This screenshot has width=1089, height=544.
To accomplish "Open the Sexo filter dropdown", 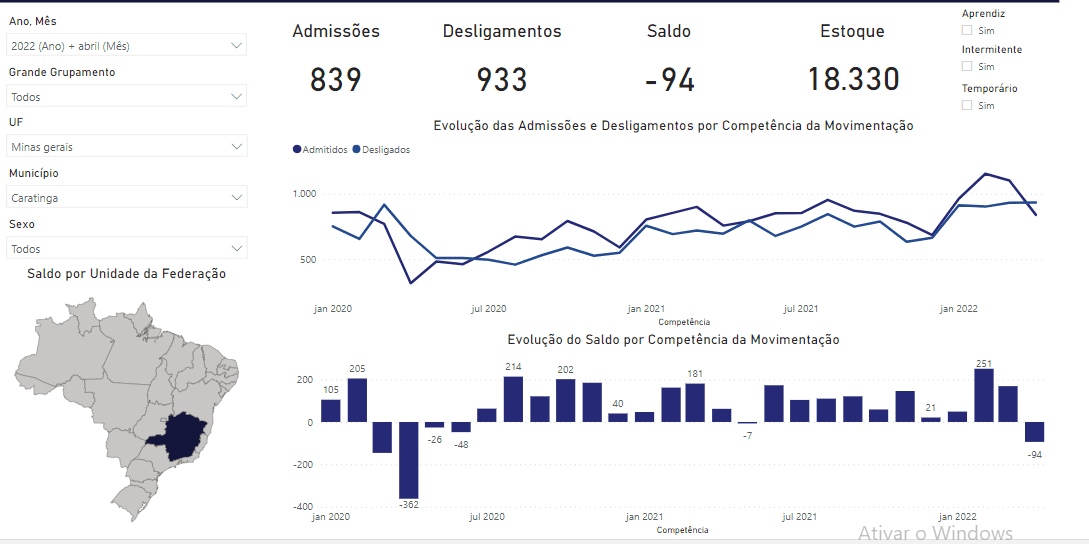I will click(126, 249).
